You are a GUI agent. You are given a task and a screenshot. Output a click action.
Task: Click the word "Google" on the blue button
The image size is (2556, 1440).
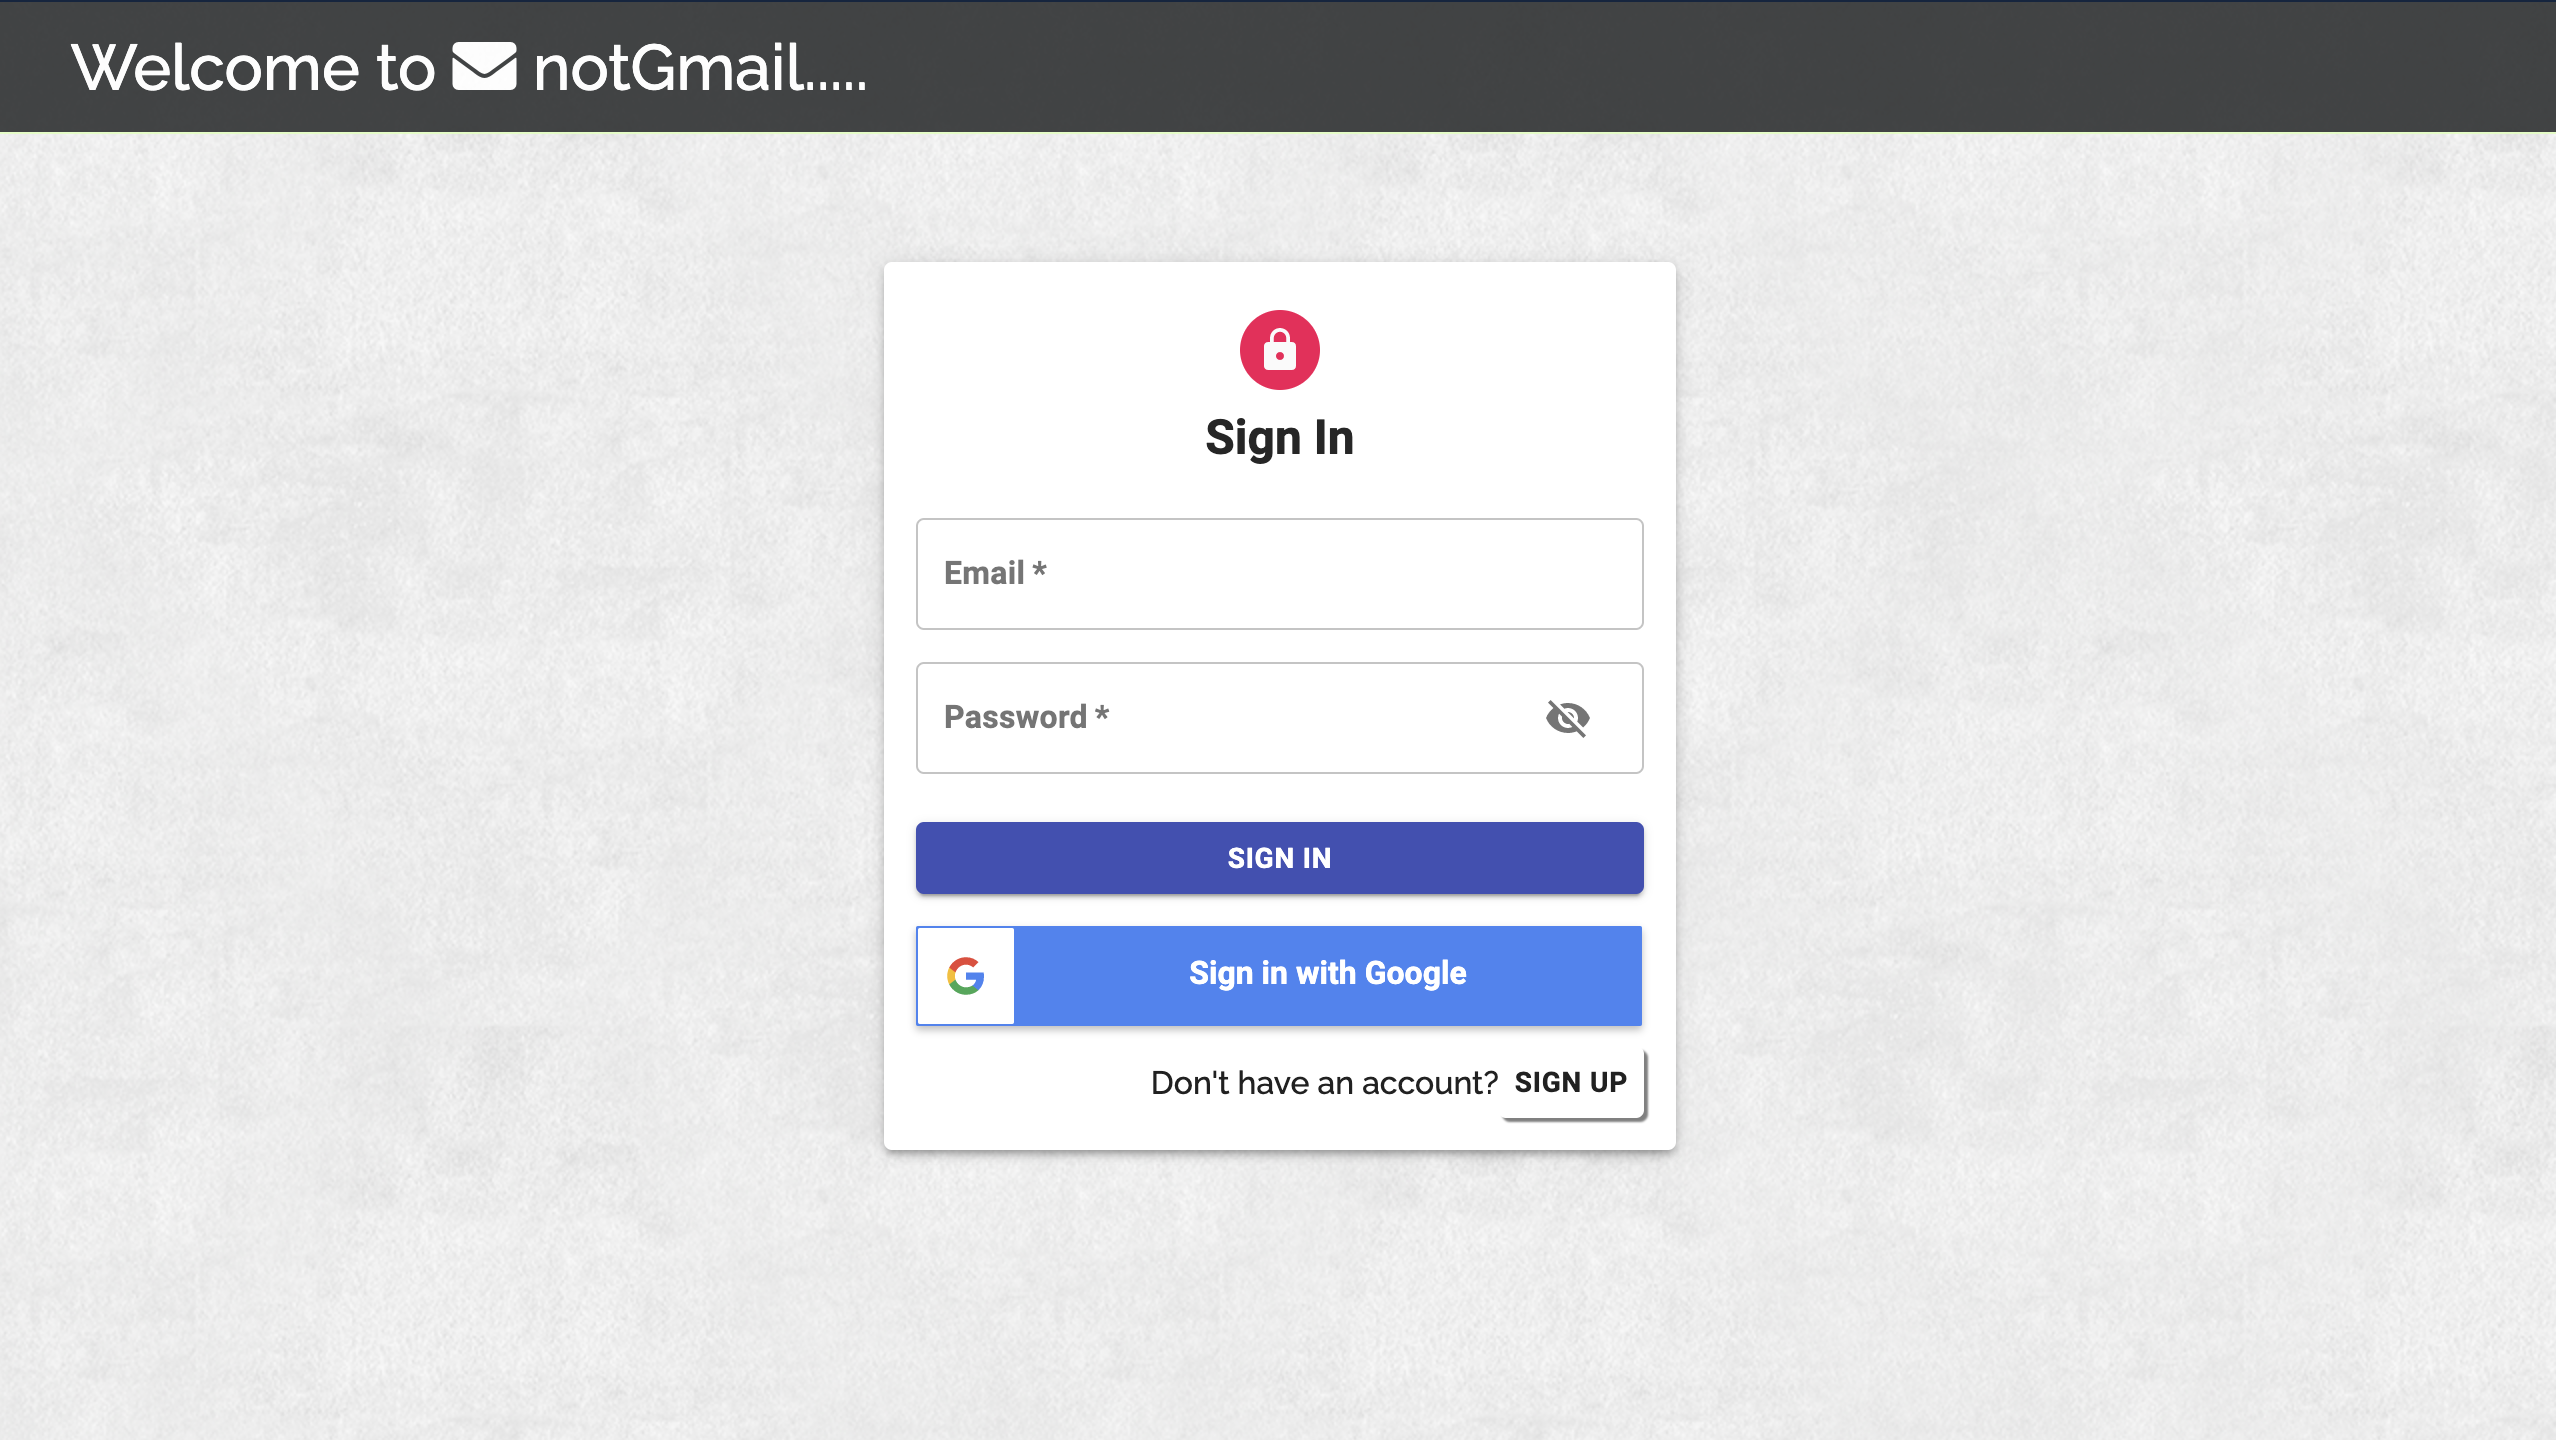click(x=1415, y=974)
